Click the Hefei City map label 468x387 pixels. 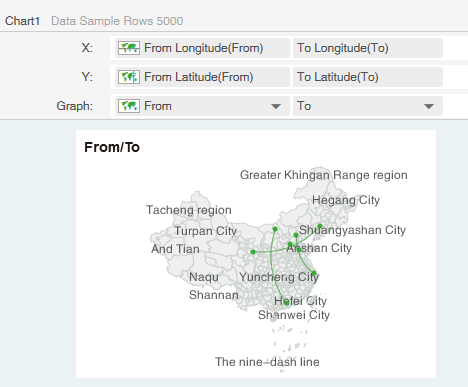[x=300, y=301]
